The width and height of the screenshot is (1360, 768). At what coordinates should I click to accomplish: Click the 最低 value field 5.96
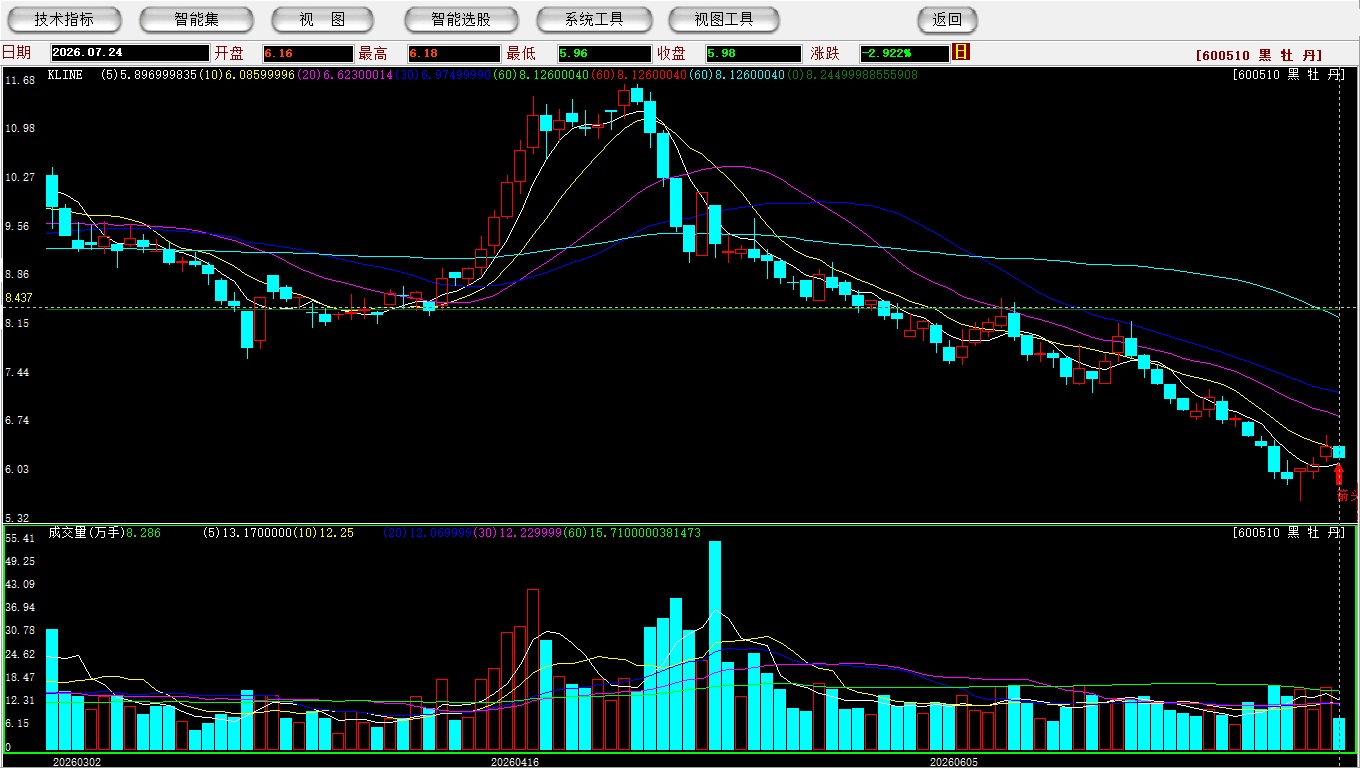604,53
